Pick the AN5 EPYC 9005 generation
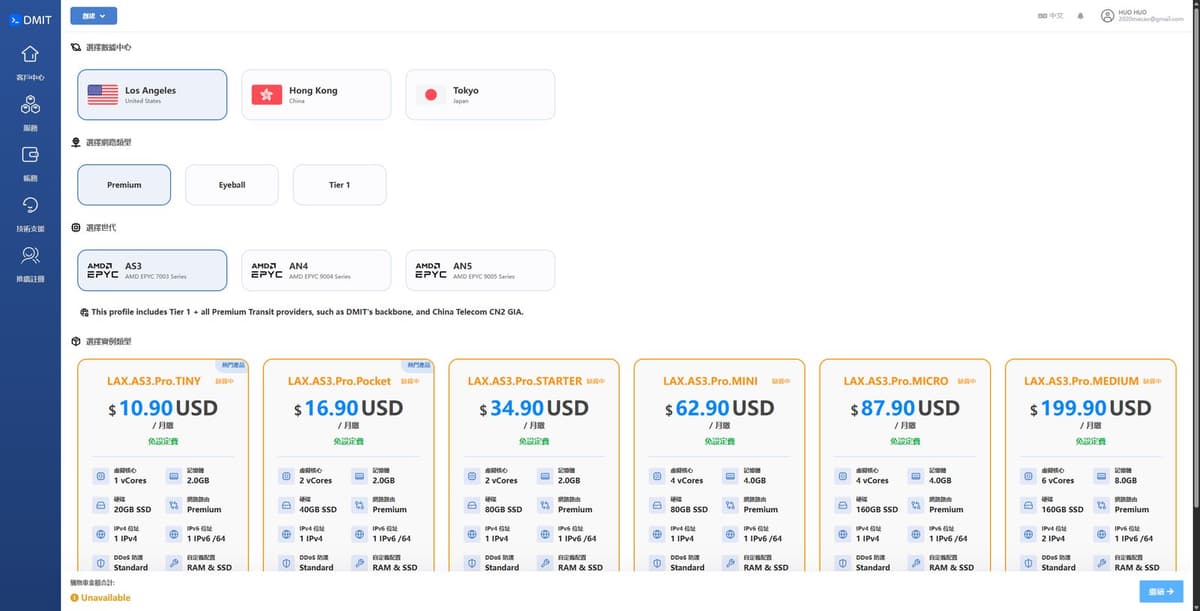 [480, 270]
